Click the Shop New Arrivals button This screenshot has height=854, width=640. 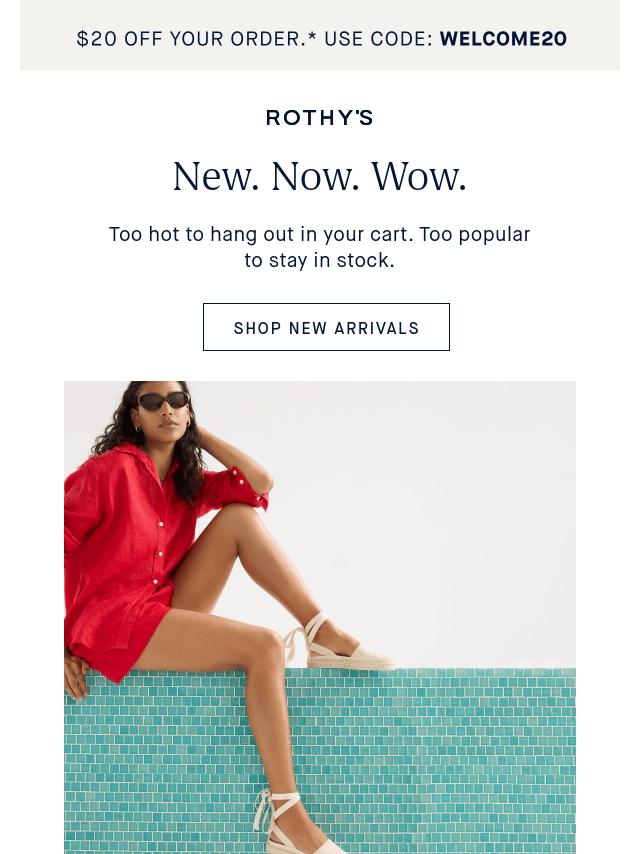click(x=326, y=327)
